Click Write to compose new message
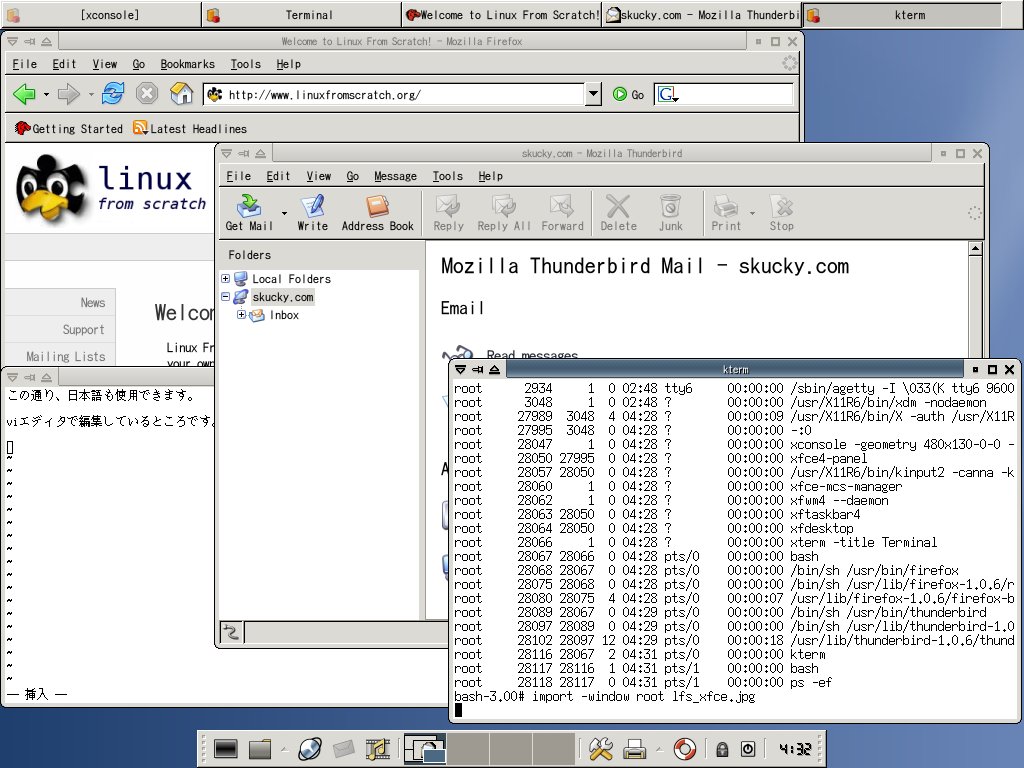1024x768 pixels. coord(313,213)
